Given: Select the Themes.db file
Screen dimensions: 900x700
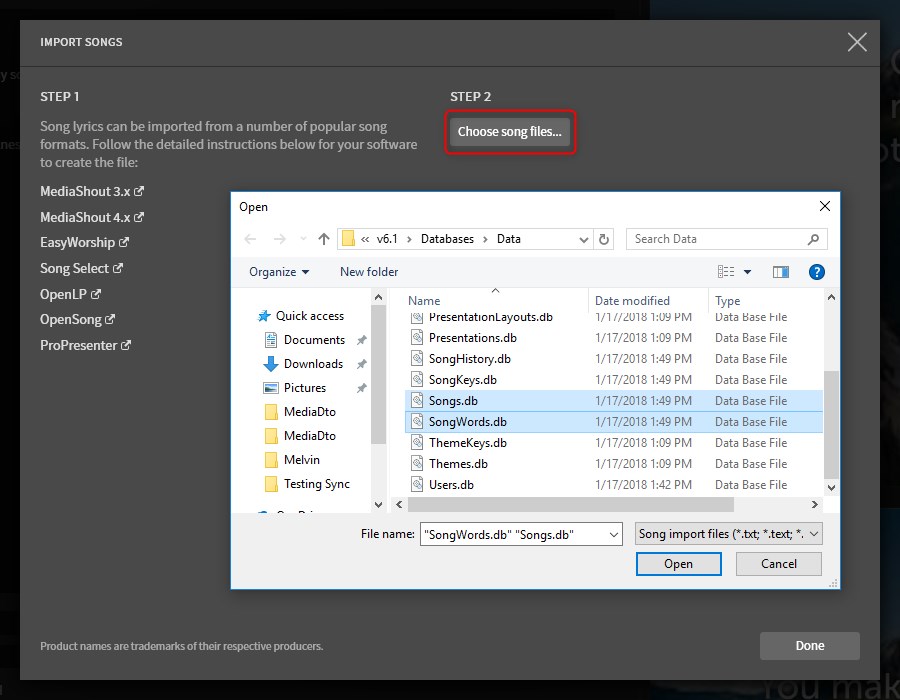Looking at the screenshot, I should 614,464.
